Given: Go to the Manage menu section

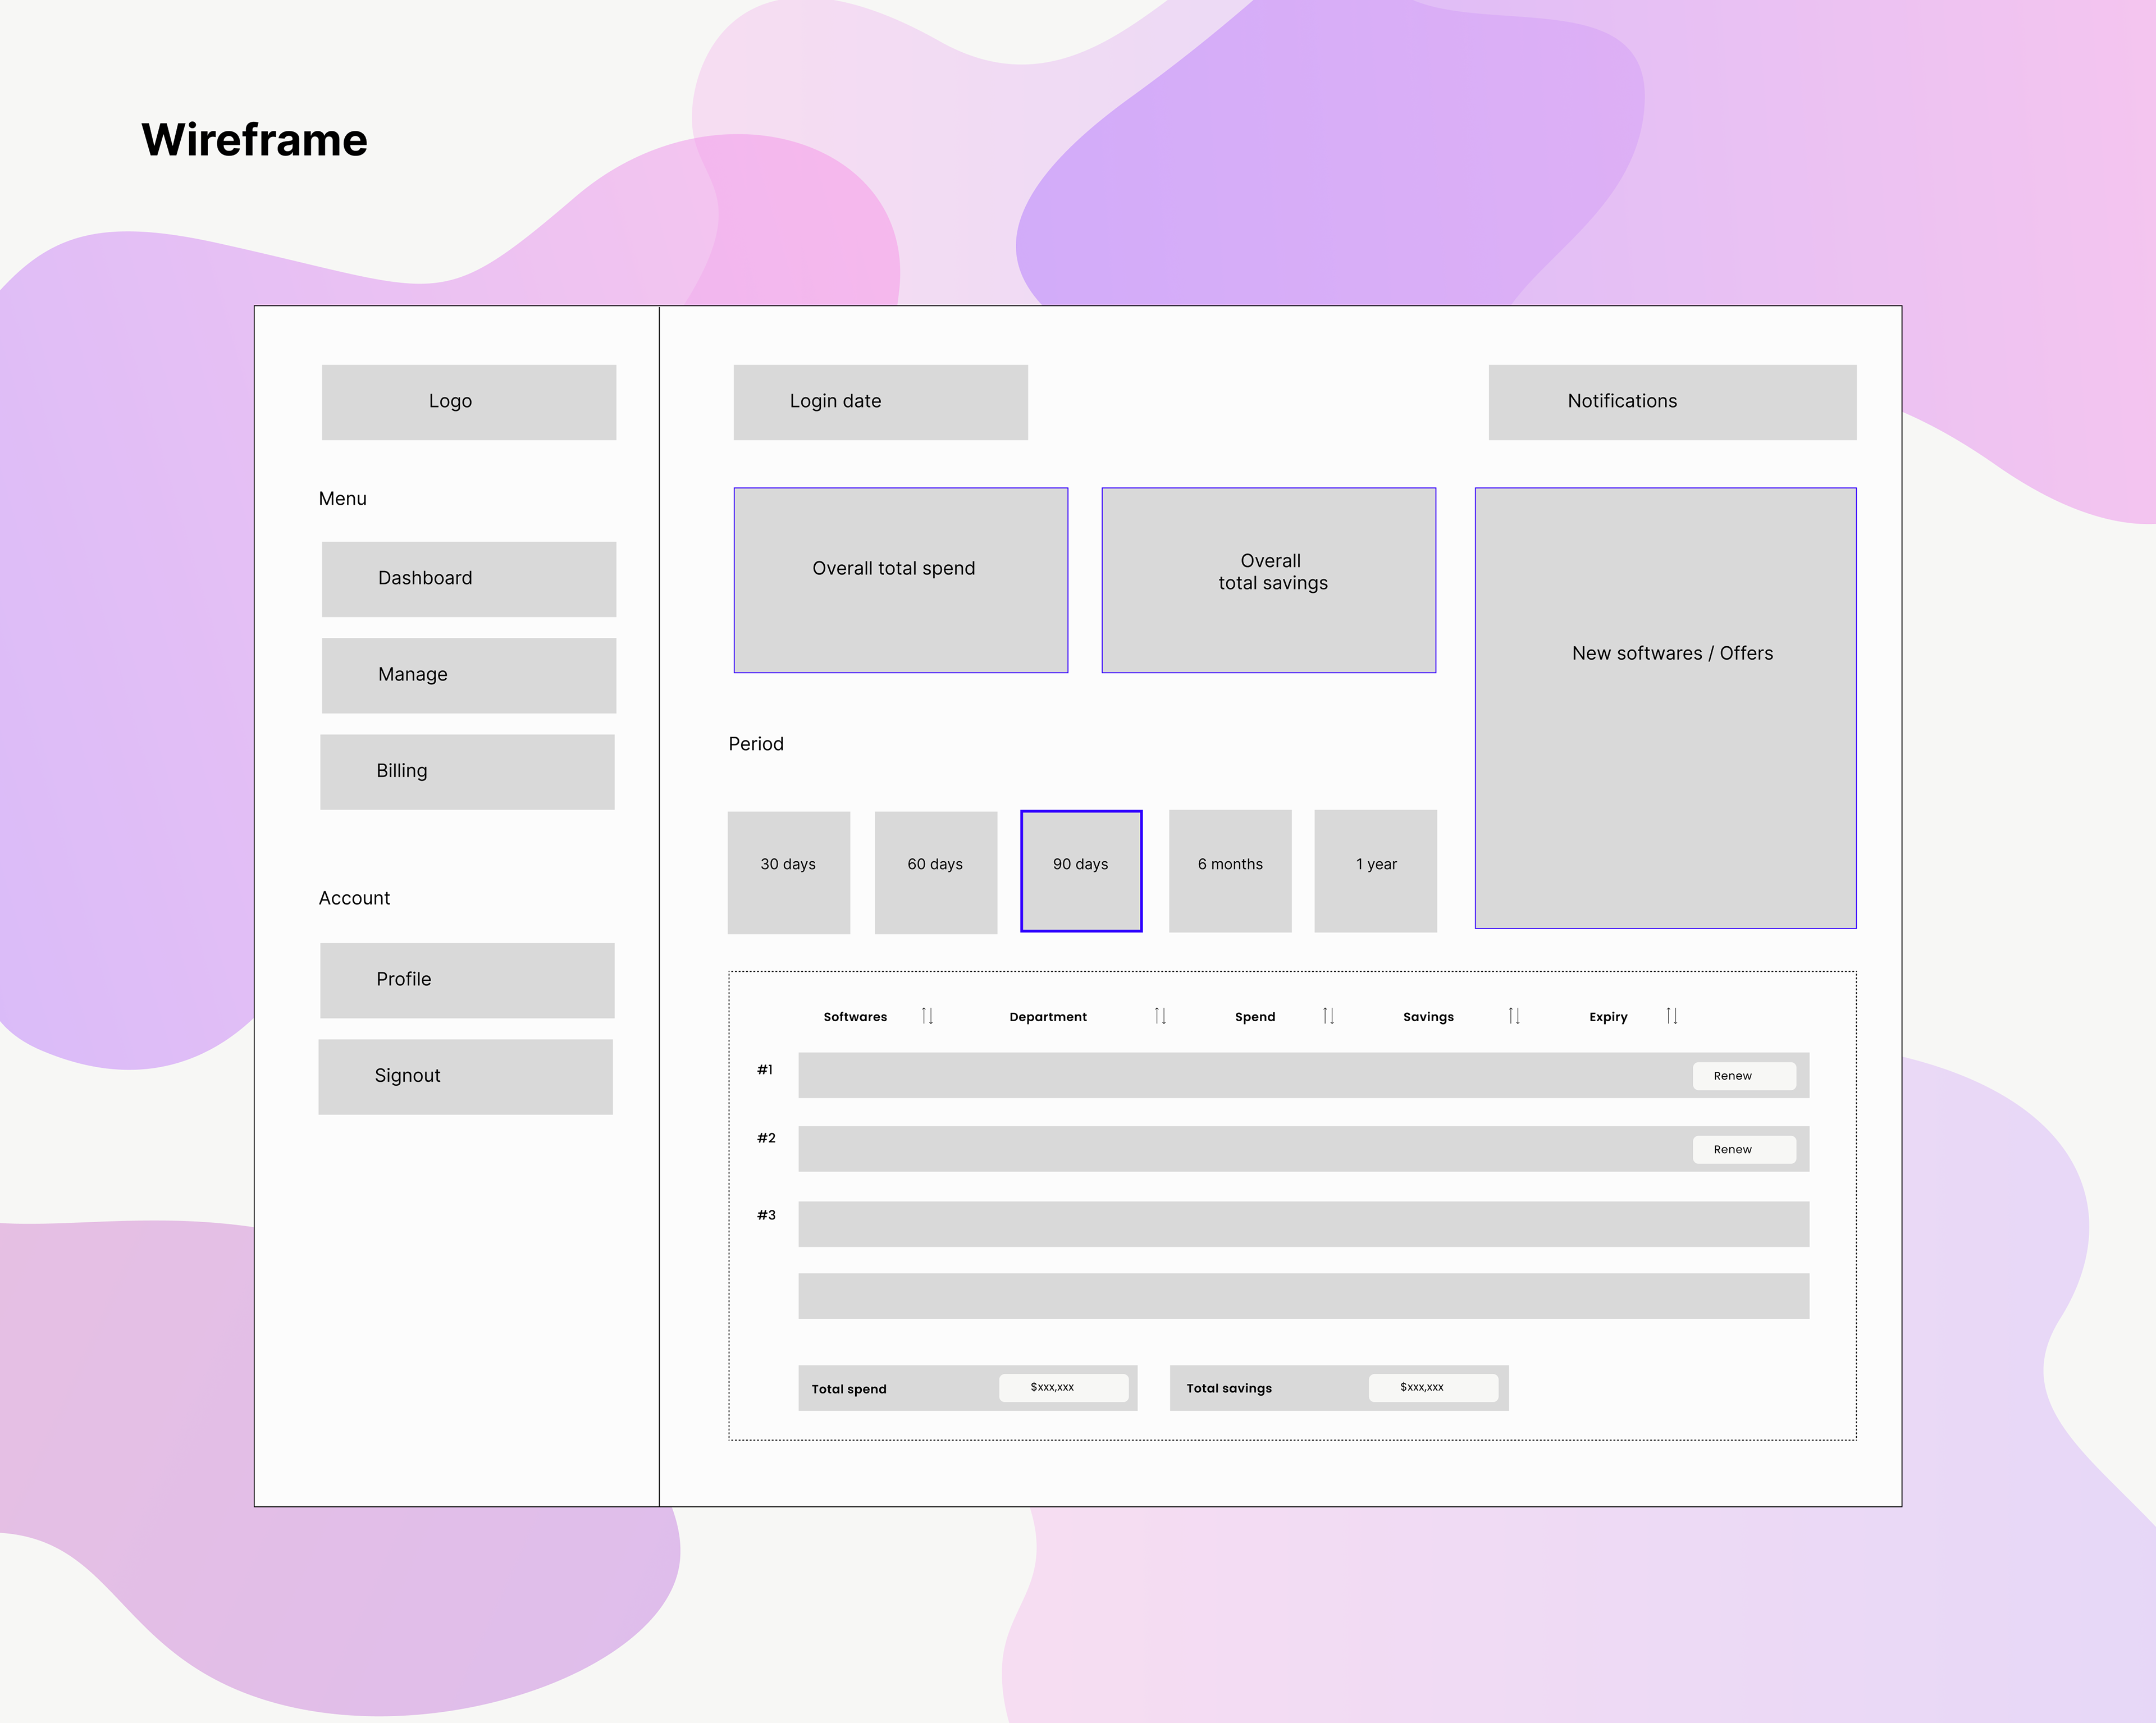Looking at the screenshot, I should [x=468, y=675].
